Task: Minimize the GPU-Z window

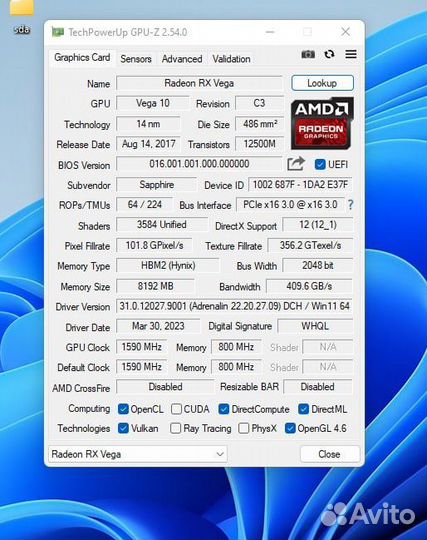Action: click(270, 32)
